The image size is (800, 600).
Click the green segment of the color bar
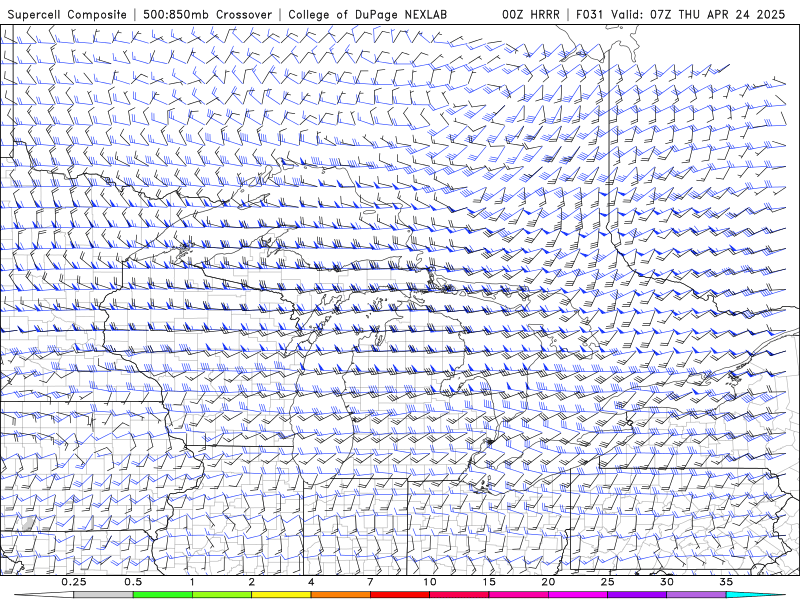coord(162,595)
